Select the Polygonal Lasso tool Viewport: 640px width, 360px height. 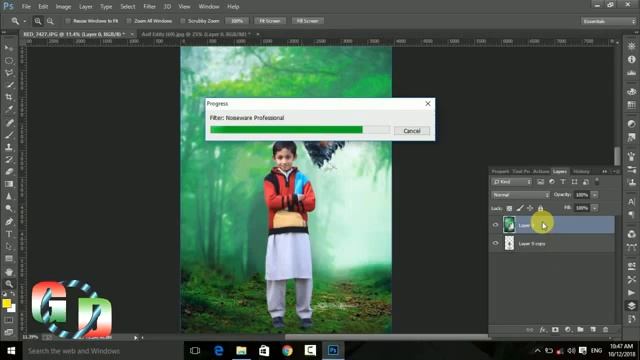[x=9, y=73]
